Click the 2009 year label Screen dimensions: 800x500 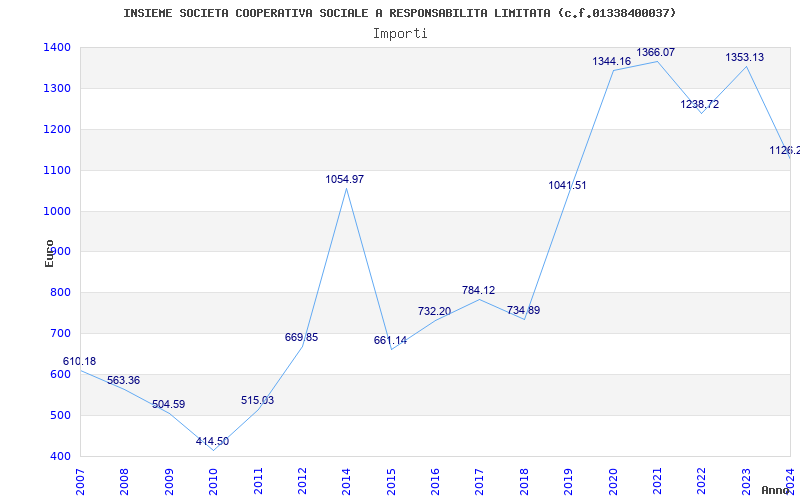pyautogui.click(x=169, y=481)
